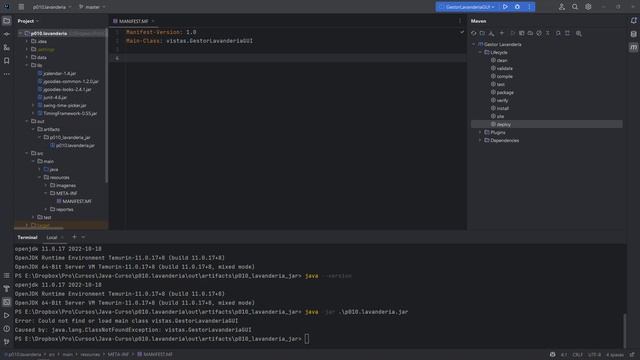Image resolution: width=640 pixels, height=360 pixels.
Task: Click META-INF in the breadcrumb bar
Action: pos(118,355)
